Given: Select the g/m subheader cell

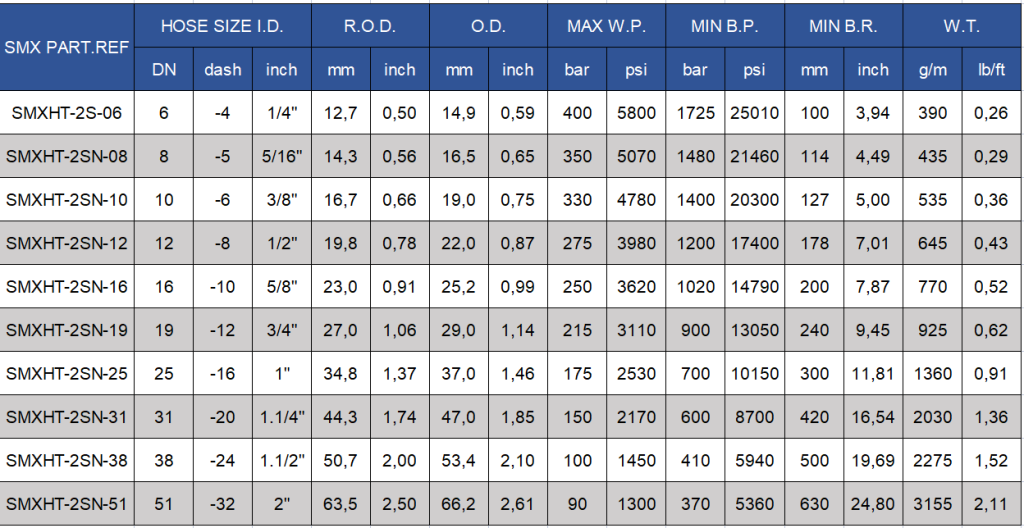Looking at the screenshot, I should tap(932, 70).
